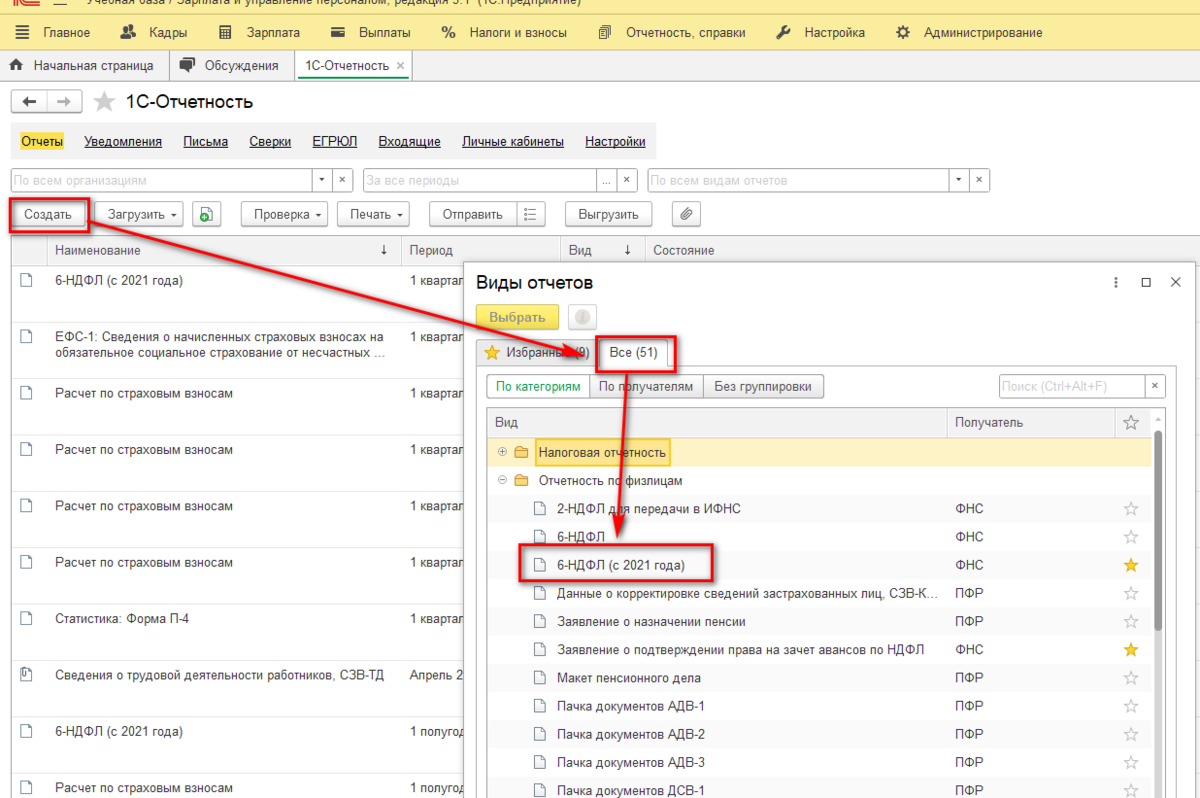Open the report types filter dropdown arrow
The image size is (1200, 798).
click(959, 181)
